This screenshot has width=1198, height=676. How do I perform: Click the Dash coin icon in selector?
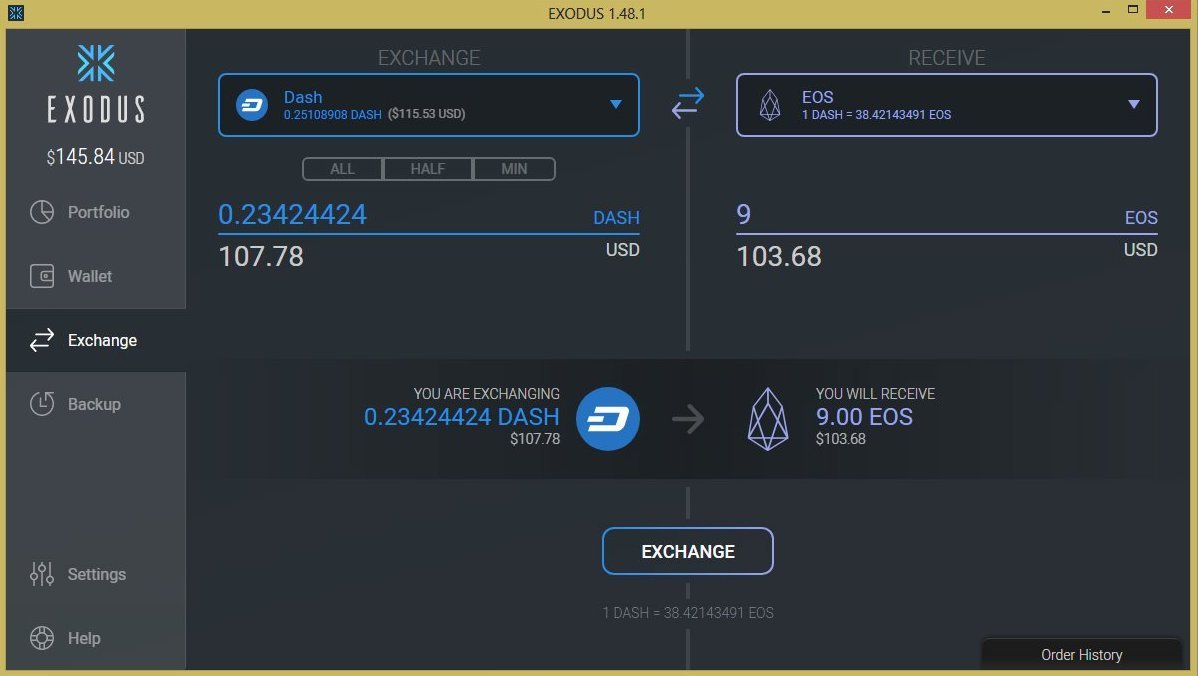coord(251,105)
